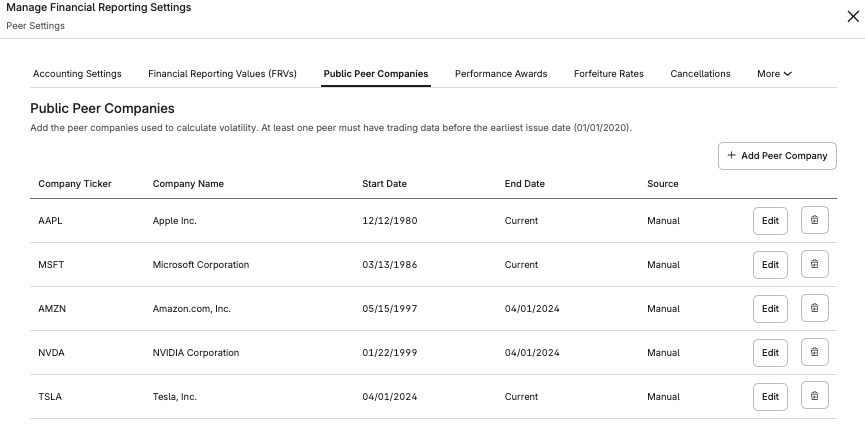
Task: Delete the NVIDIA Corporation peer entry
Action: tap(815, 353)
